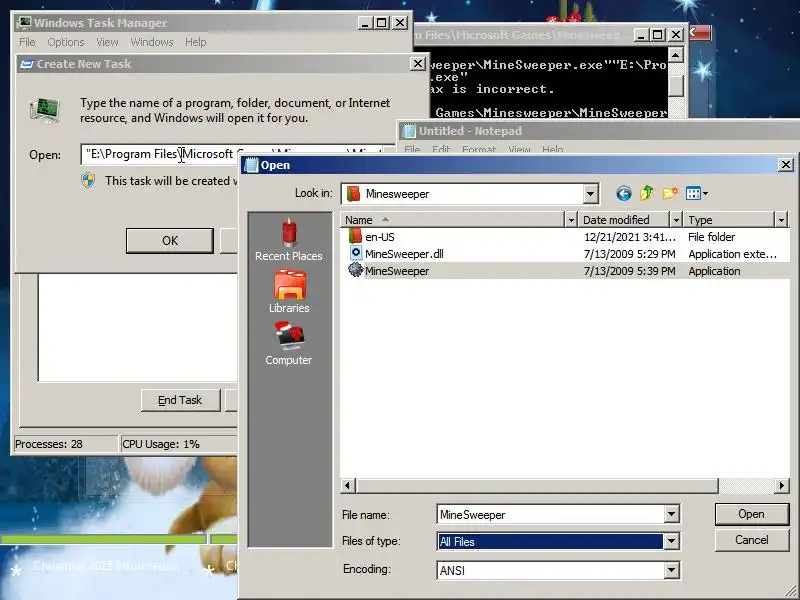Open Computer in the places bar
This screenshot has width=800, height=600.
[289, 344]
